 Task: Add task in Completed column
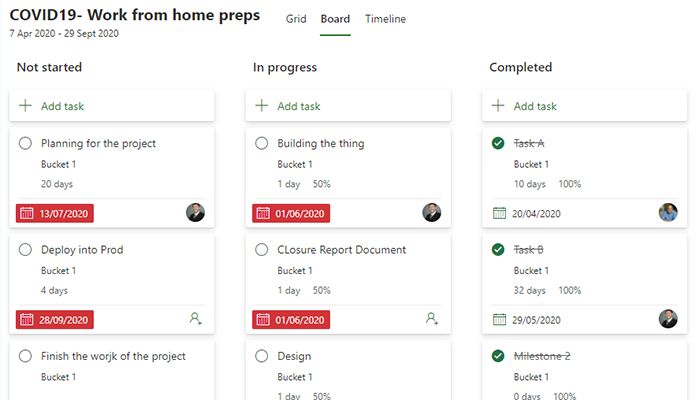[x=535, y=106]
